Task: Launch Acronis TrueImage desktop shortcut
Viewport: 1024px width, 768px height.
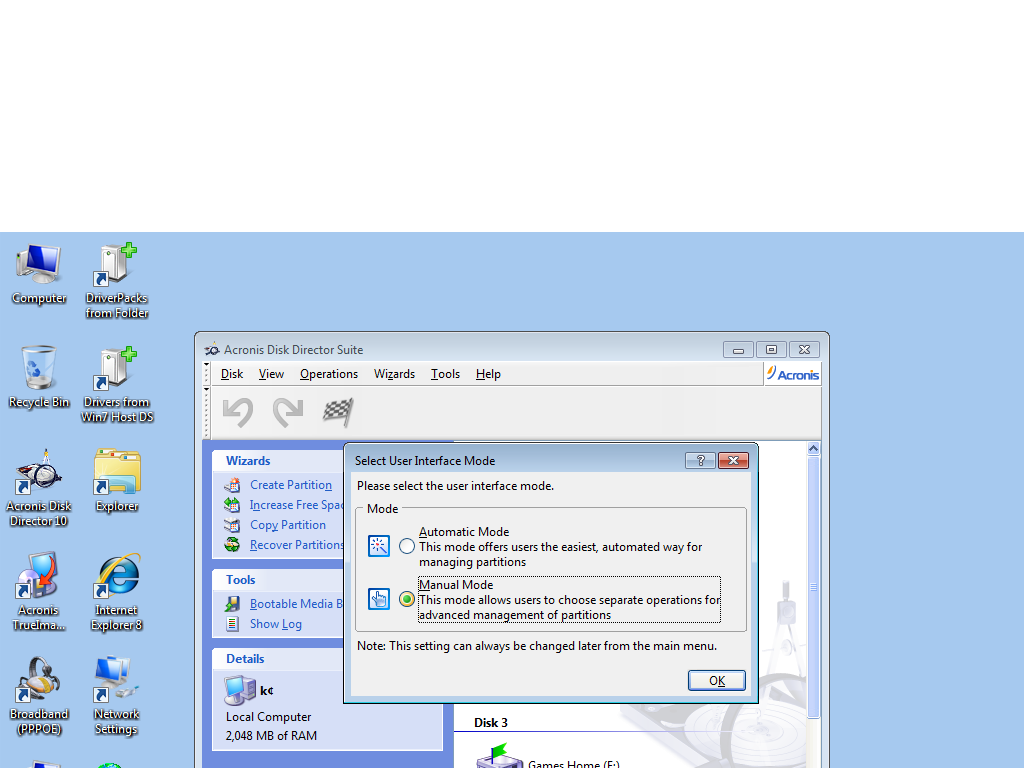Action: tap(39, 592)
